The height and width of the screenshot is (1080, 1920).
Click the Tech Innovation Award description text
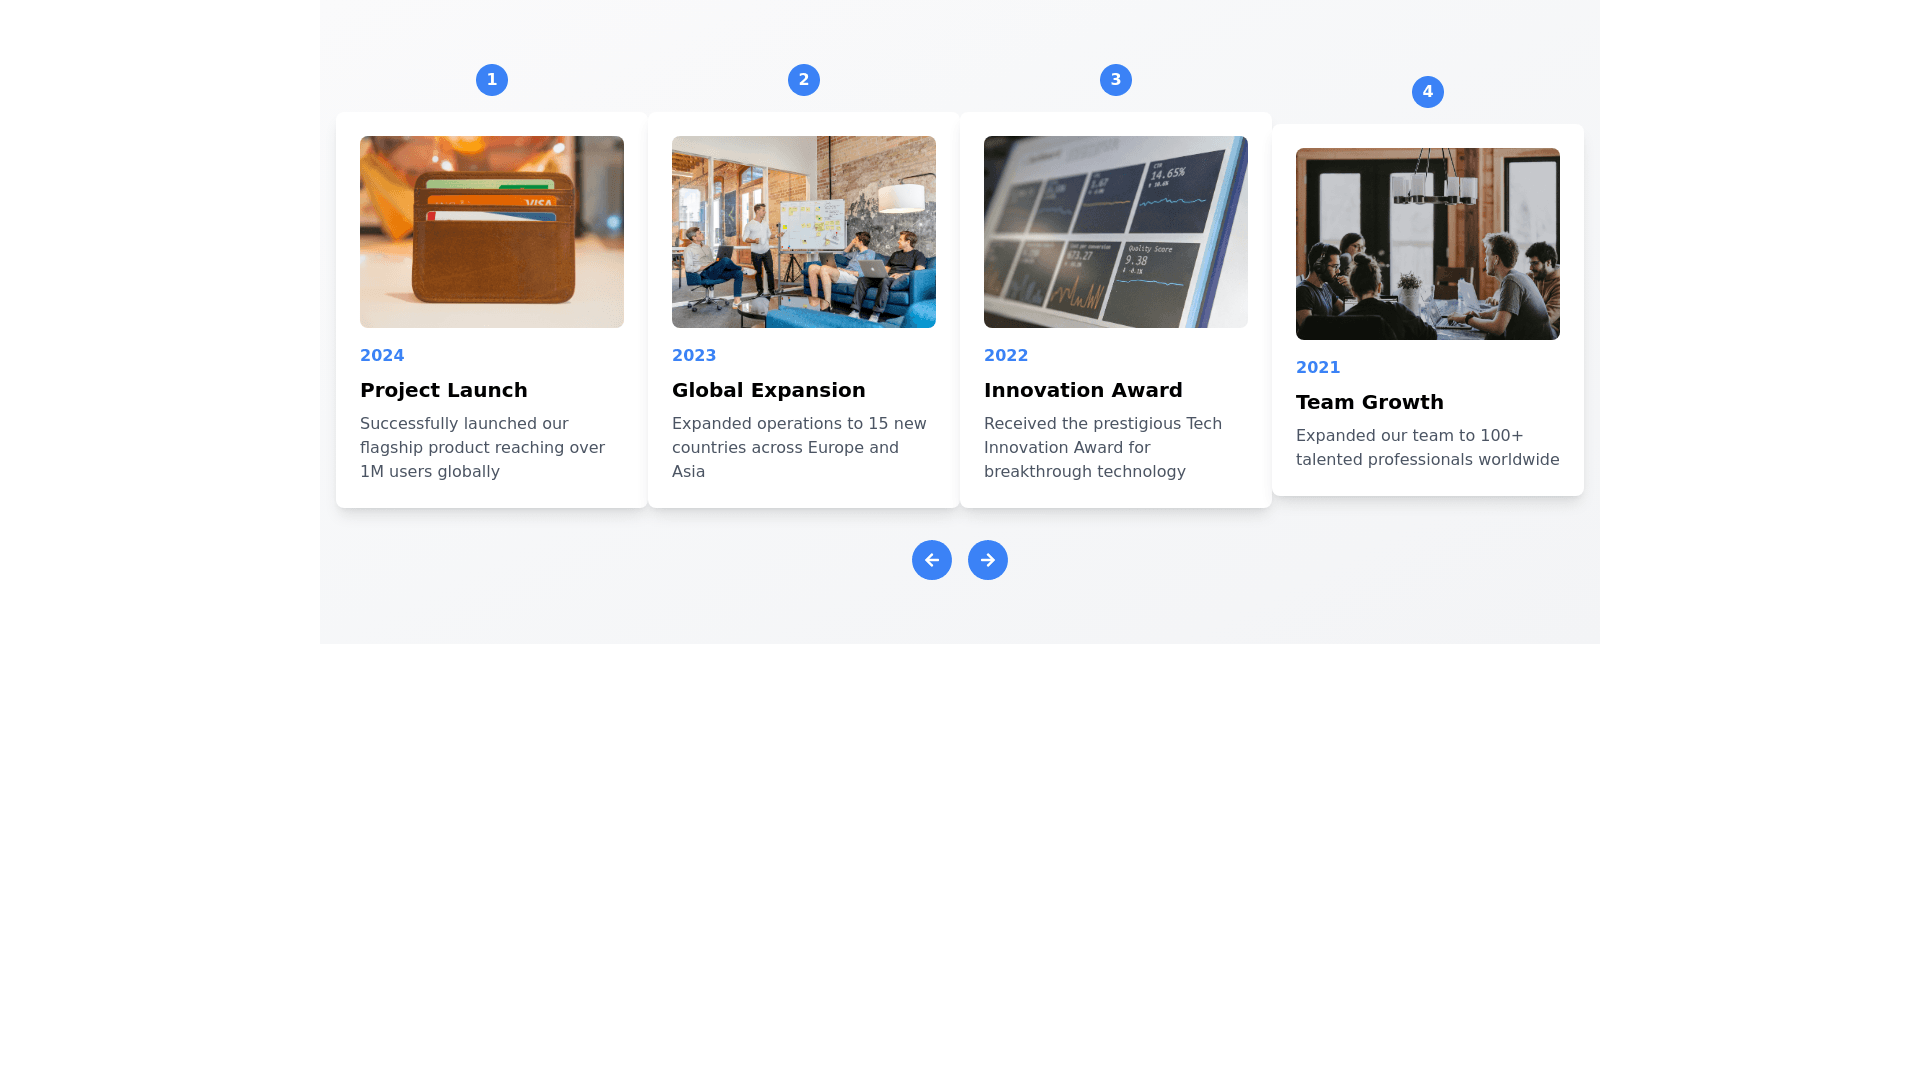(x=1102, y=447)
